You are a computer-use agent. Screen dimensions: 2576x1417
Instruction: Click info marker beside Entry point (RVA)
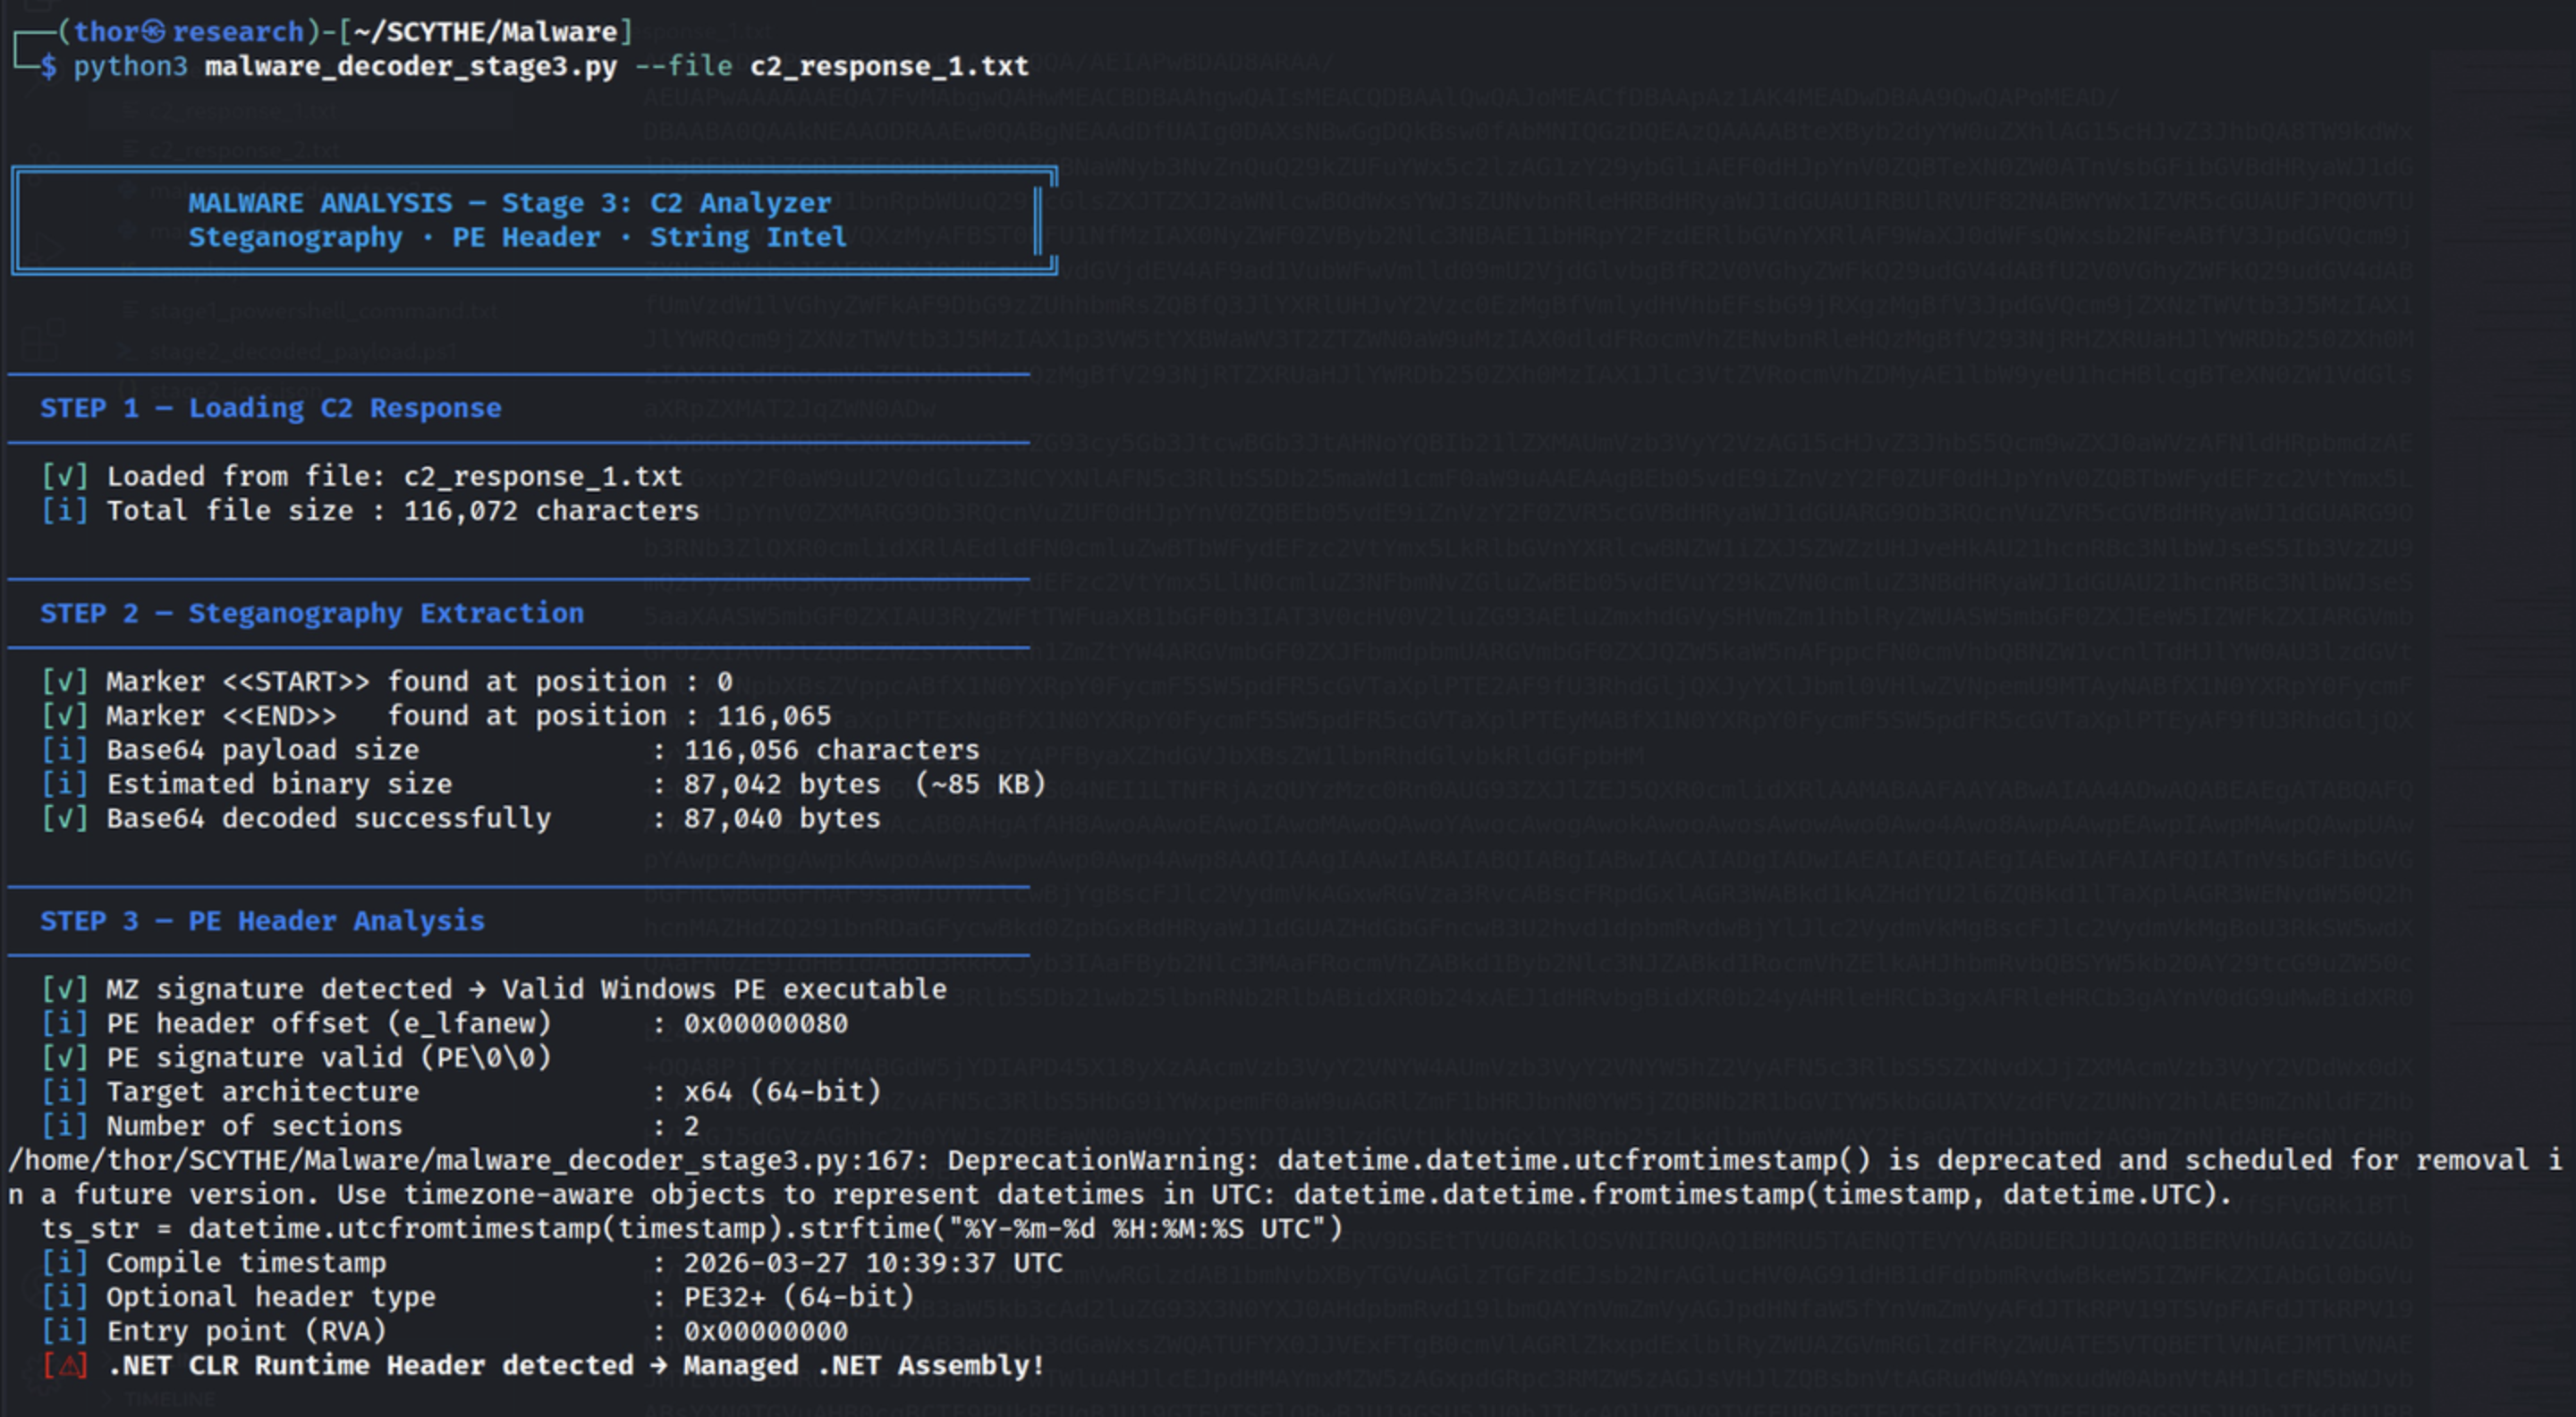pos(65,1332)
